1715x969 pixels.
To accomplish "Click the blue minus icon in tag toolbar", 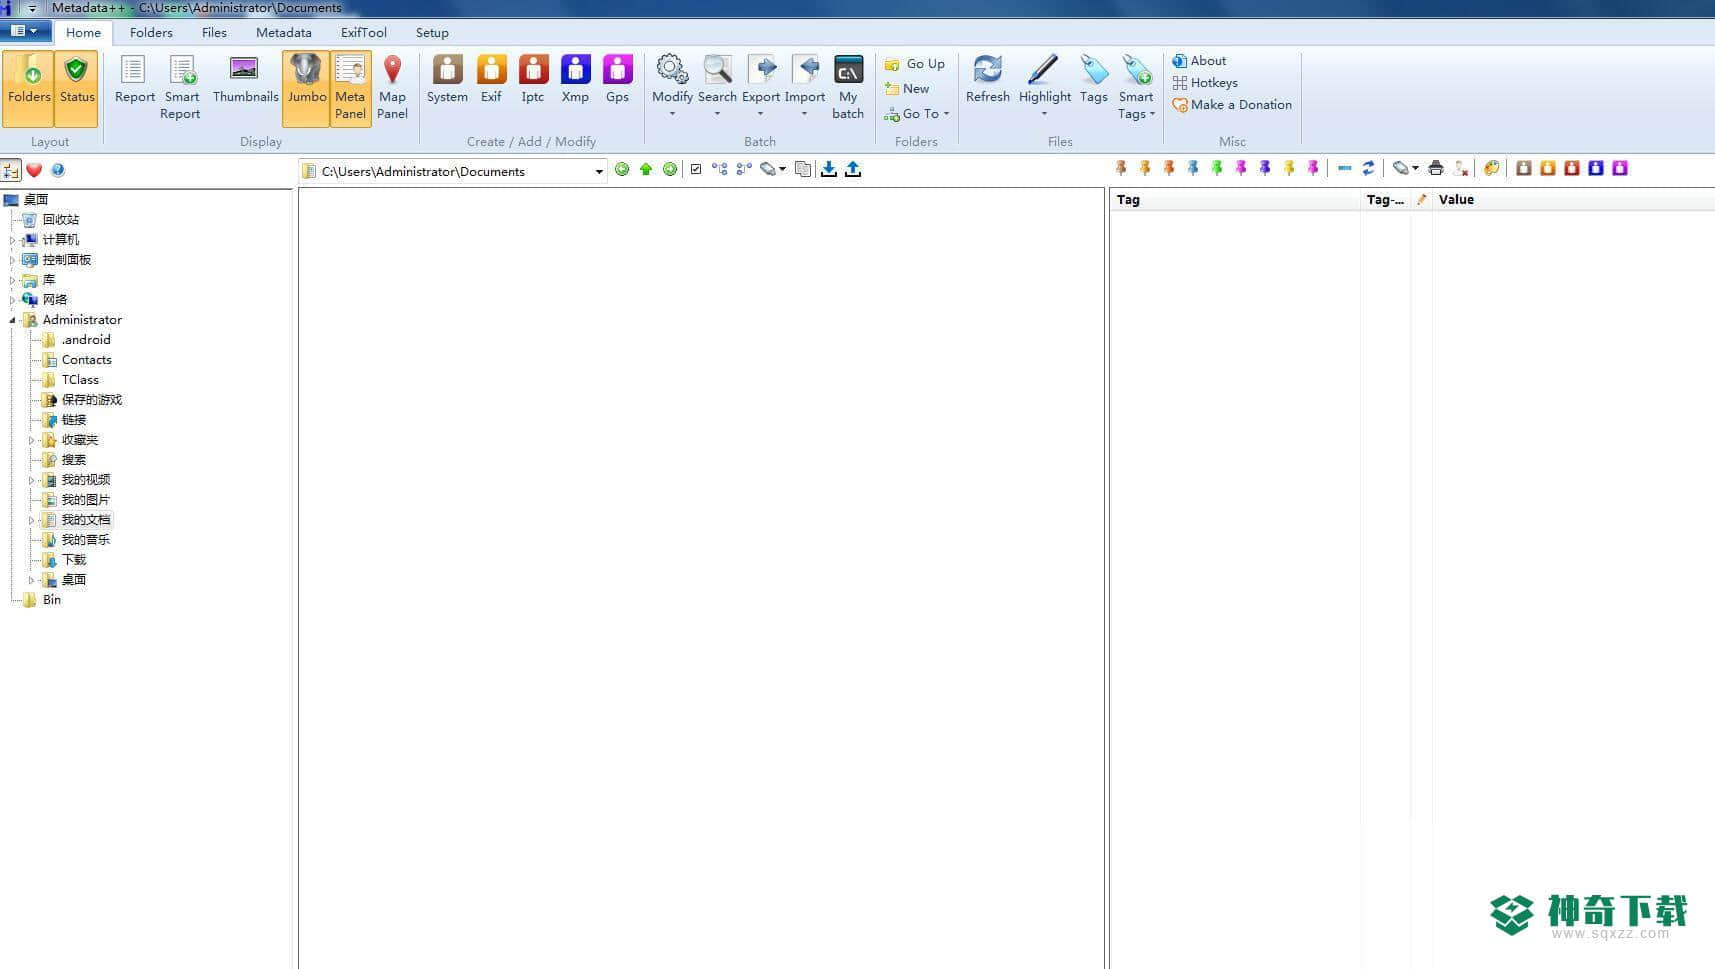I will click(1344, 169).
